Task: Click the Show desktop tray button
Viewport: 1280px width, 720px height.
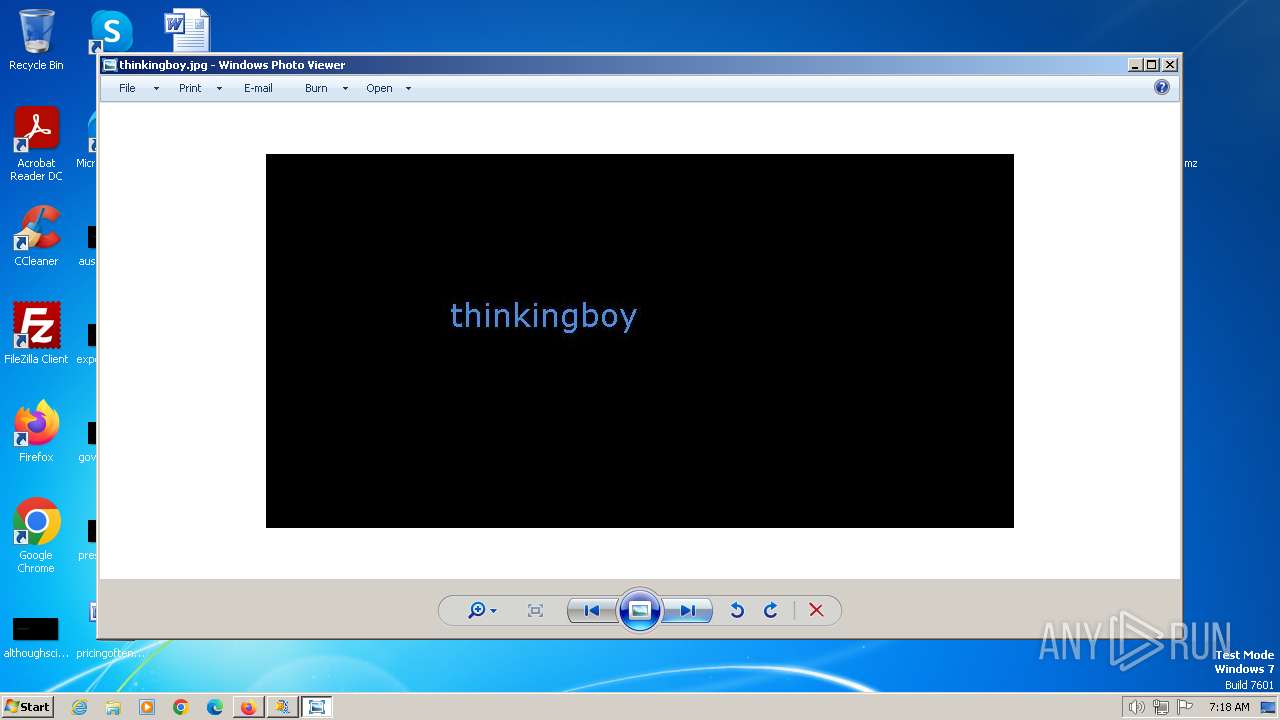Action: pyautogui.click(x=1268, y=707)
